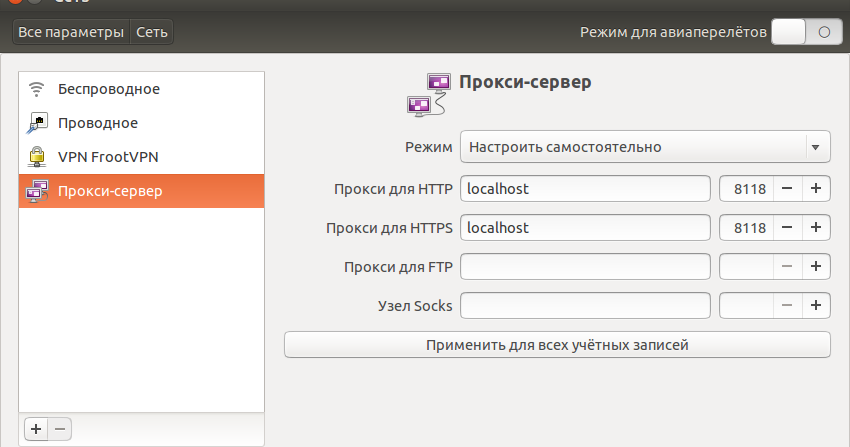
Task: Open the Режим dropdown Настроить самостоятельно
Action: click(x=645, y=147)
